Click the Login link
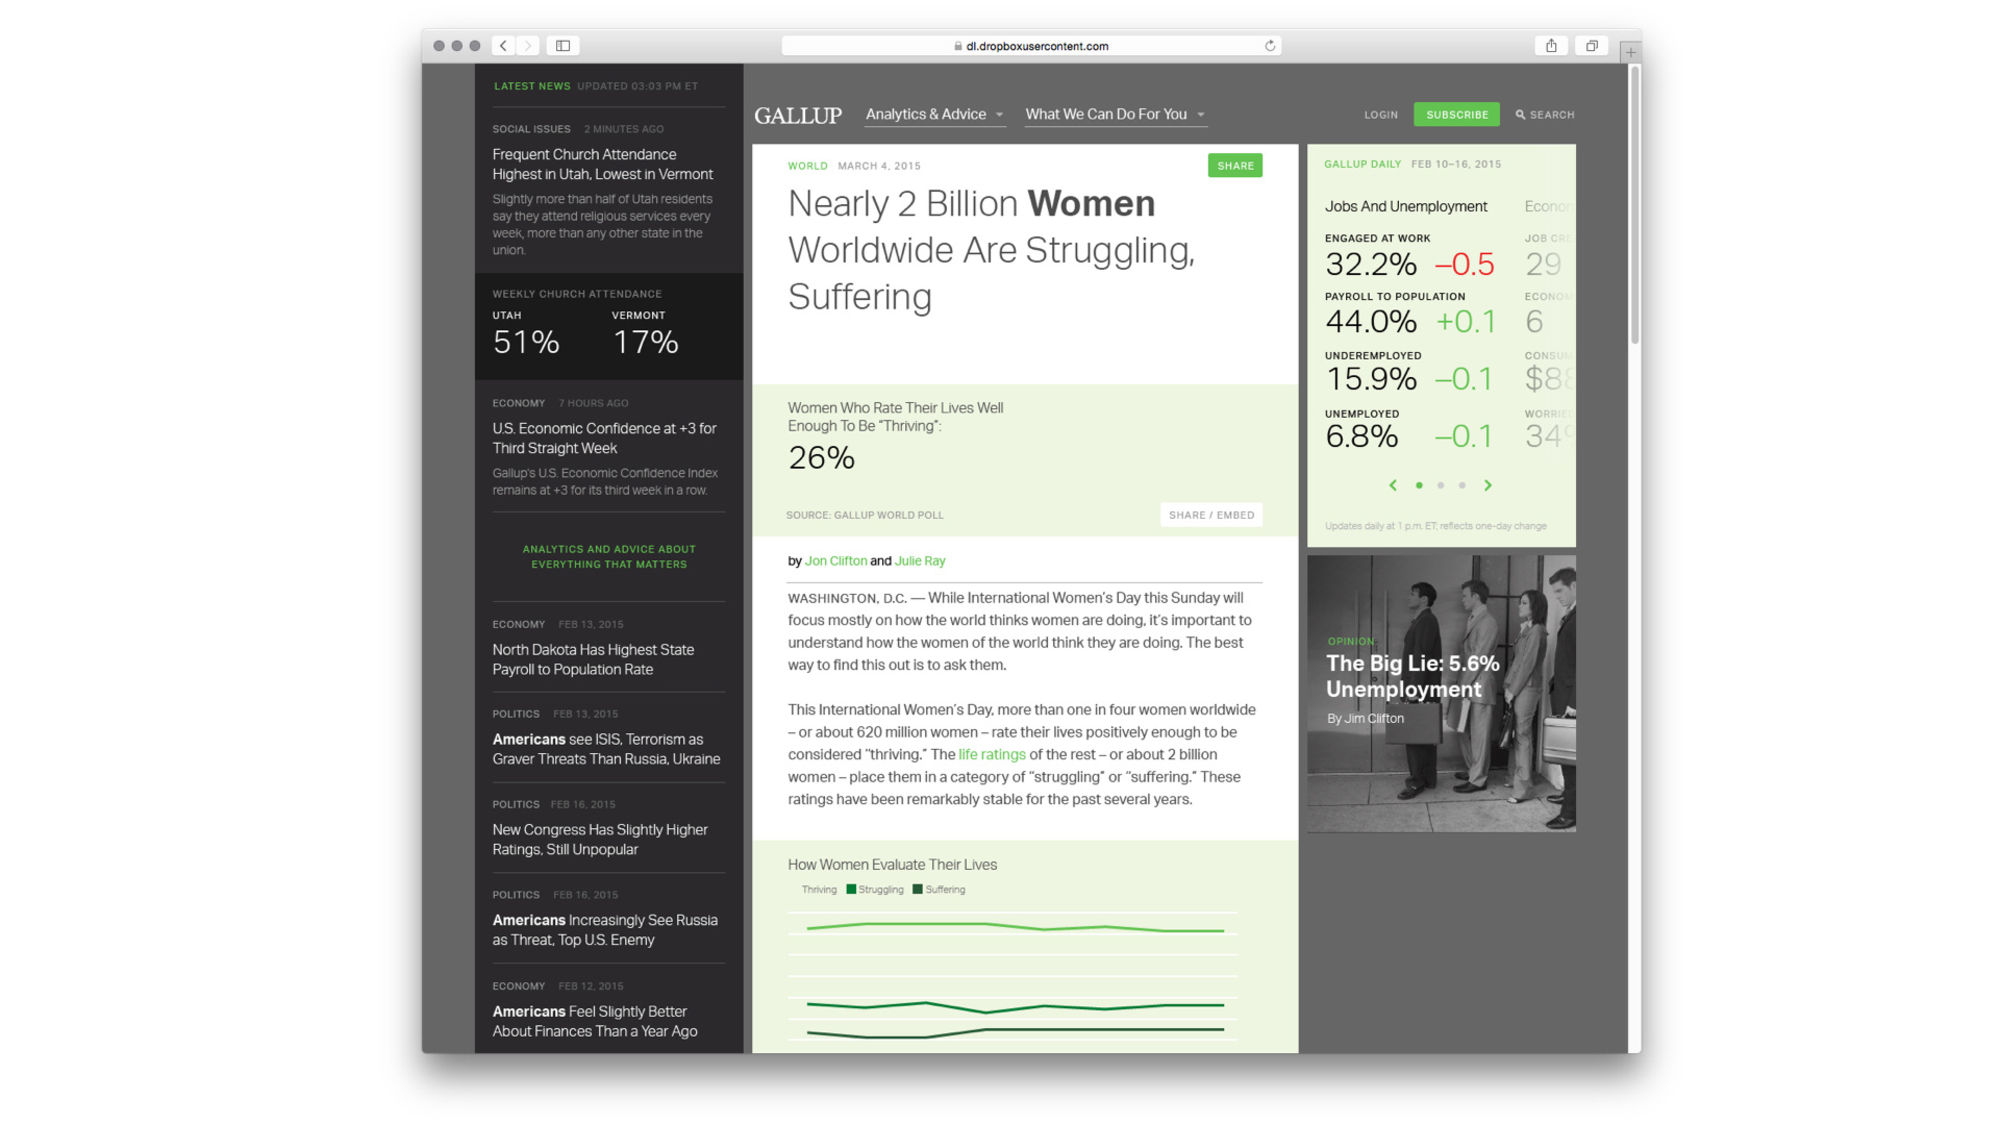 click(x=1380, y=115)
